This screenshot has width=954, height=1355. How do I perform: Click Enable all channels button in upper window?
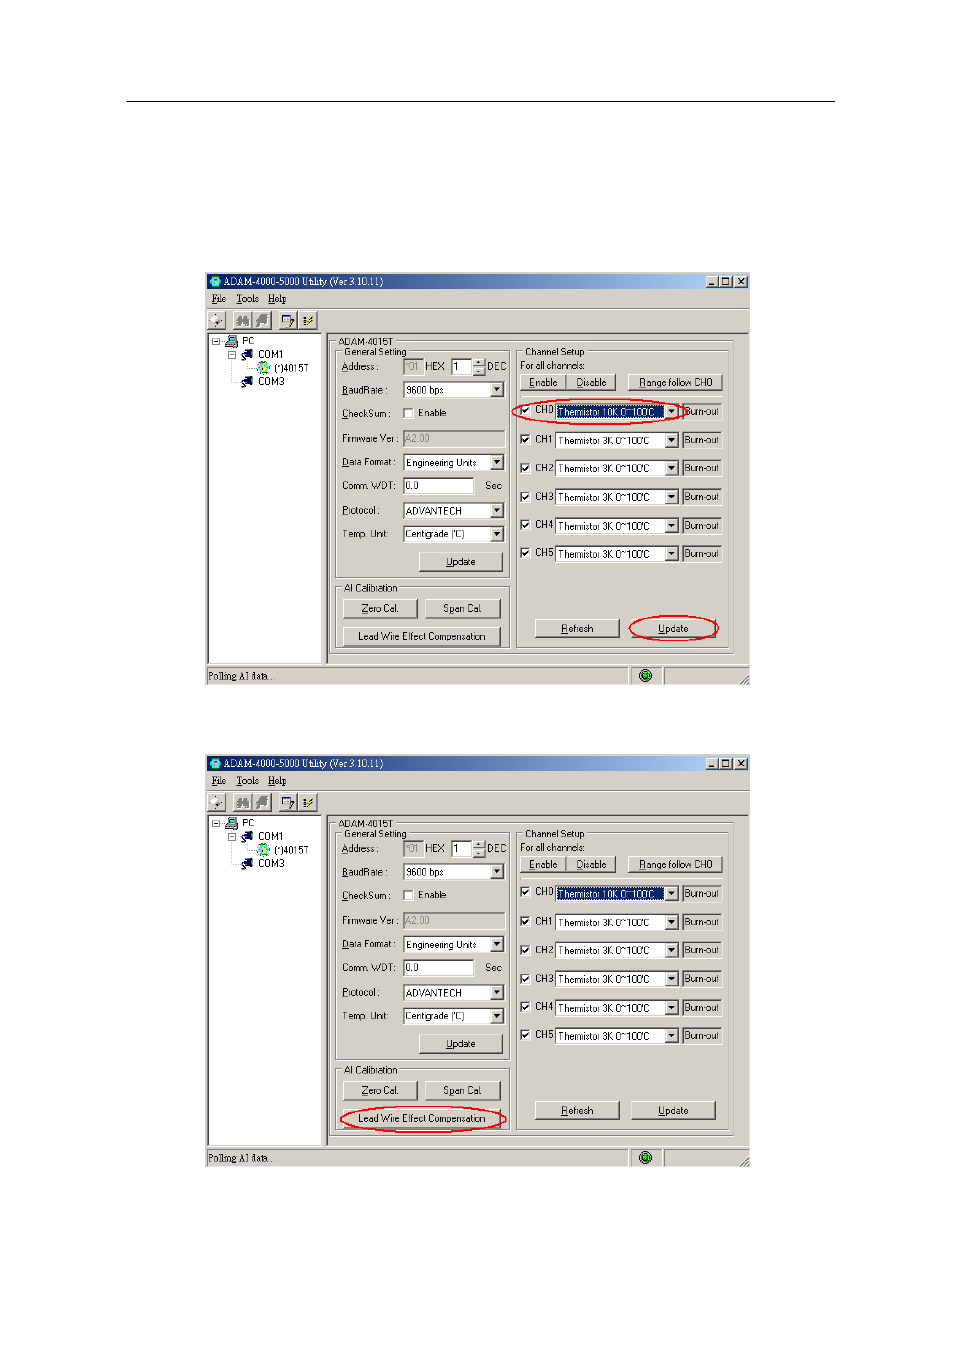coord(543,382)
